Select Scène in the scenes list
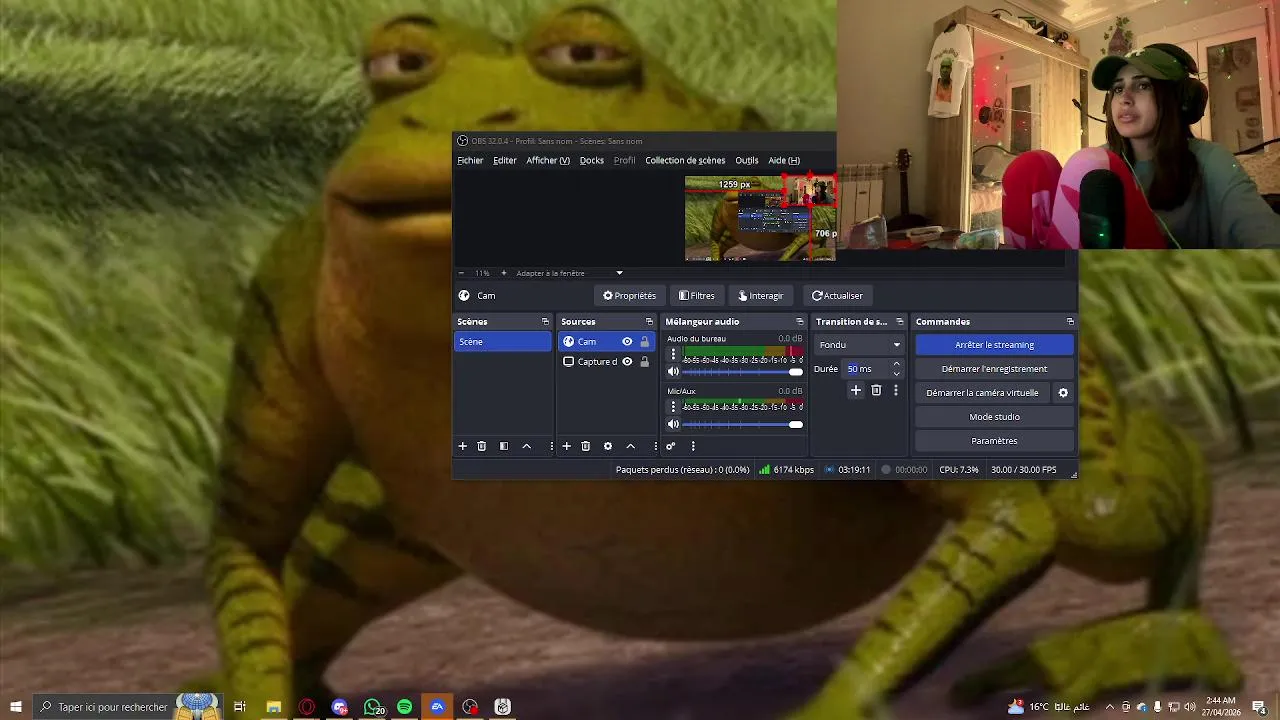 (503, 342)
